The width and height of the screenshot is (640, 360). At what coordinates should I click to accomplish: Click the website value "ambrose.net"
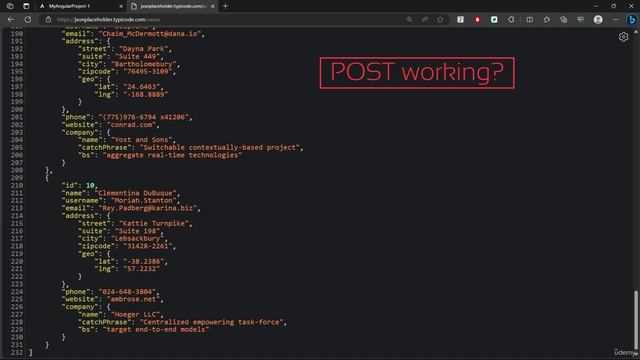133,299
